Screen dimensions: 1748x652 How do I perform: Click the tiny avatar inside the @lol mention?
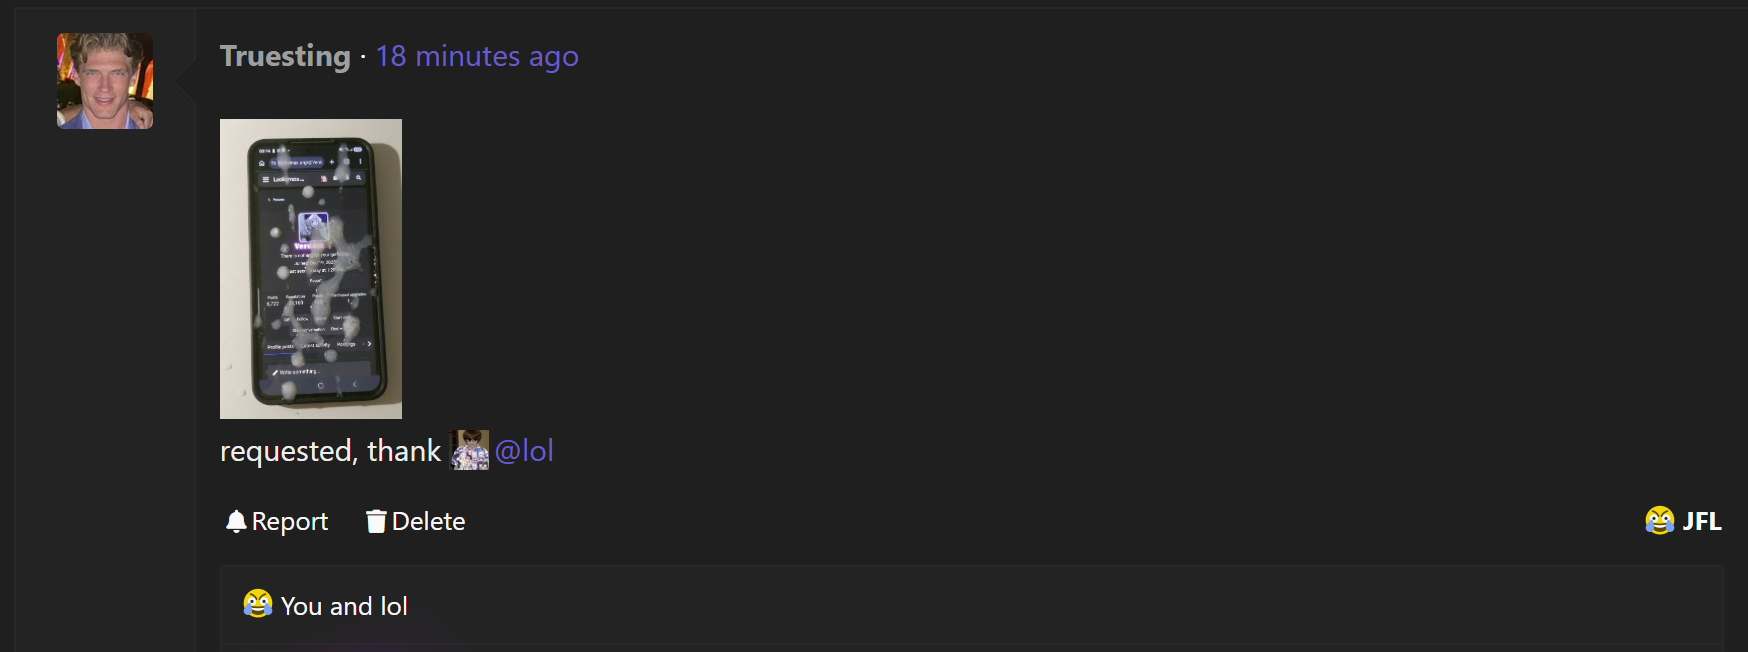(x=470, y=451)
